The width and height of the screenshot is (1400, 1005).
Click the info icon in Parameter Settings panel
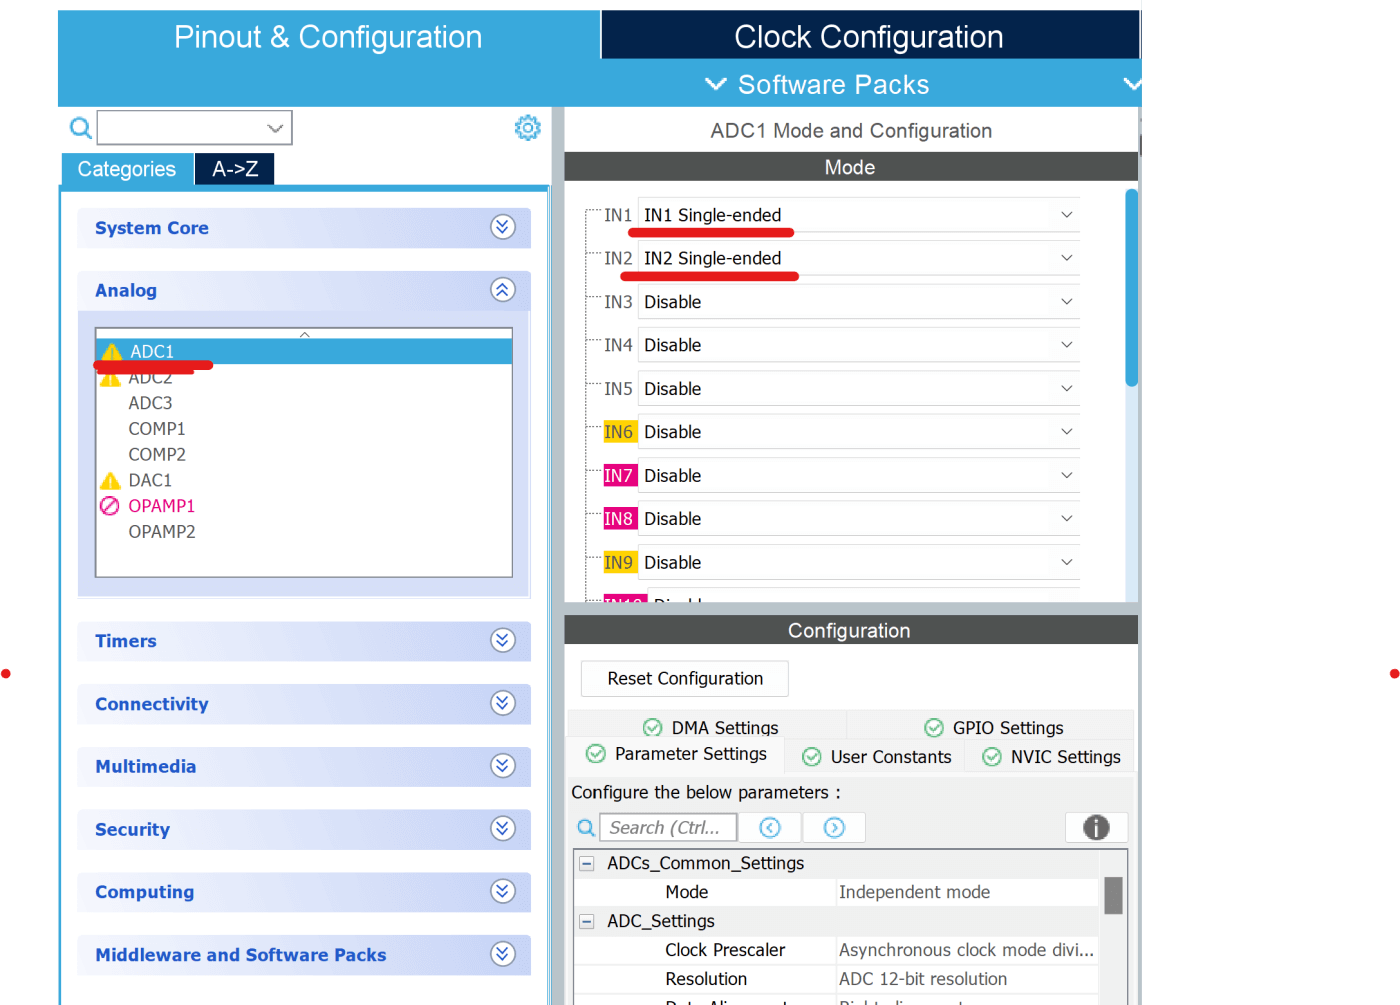tap(1096, 827)
